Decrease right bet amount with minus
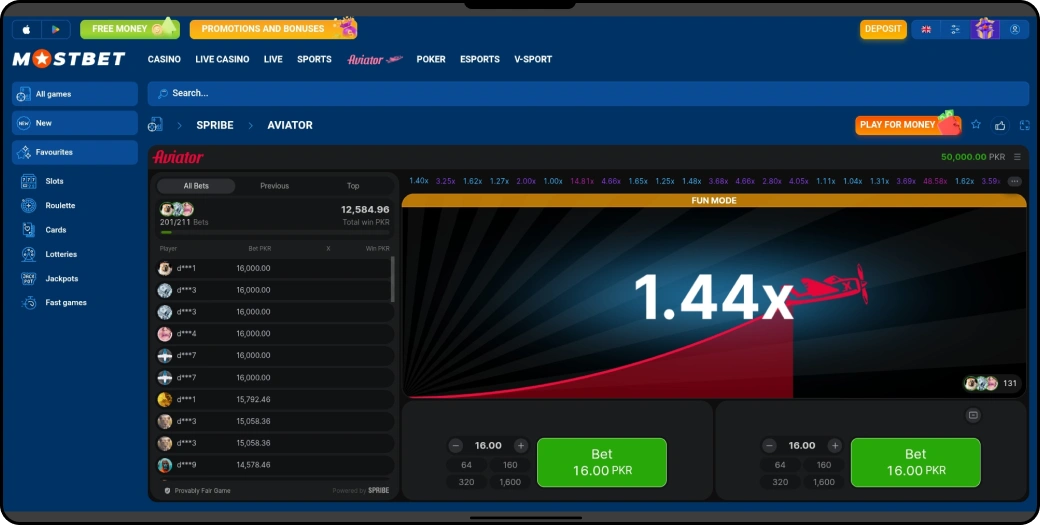This screenshot has height=525, width=1040. (x=769, y=445)
